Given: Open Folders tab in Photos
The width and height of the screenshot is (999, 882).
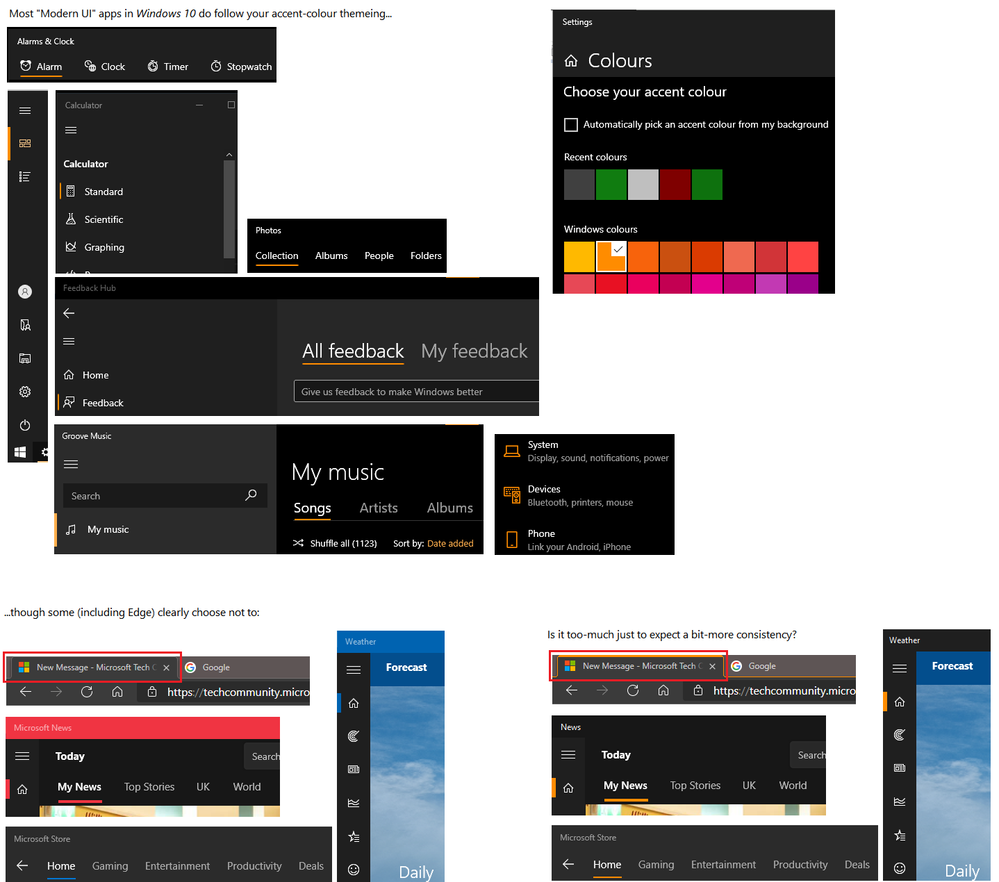Looking at the screenshot, I should (426, 256).
